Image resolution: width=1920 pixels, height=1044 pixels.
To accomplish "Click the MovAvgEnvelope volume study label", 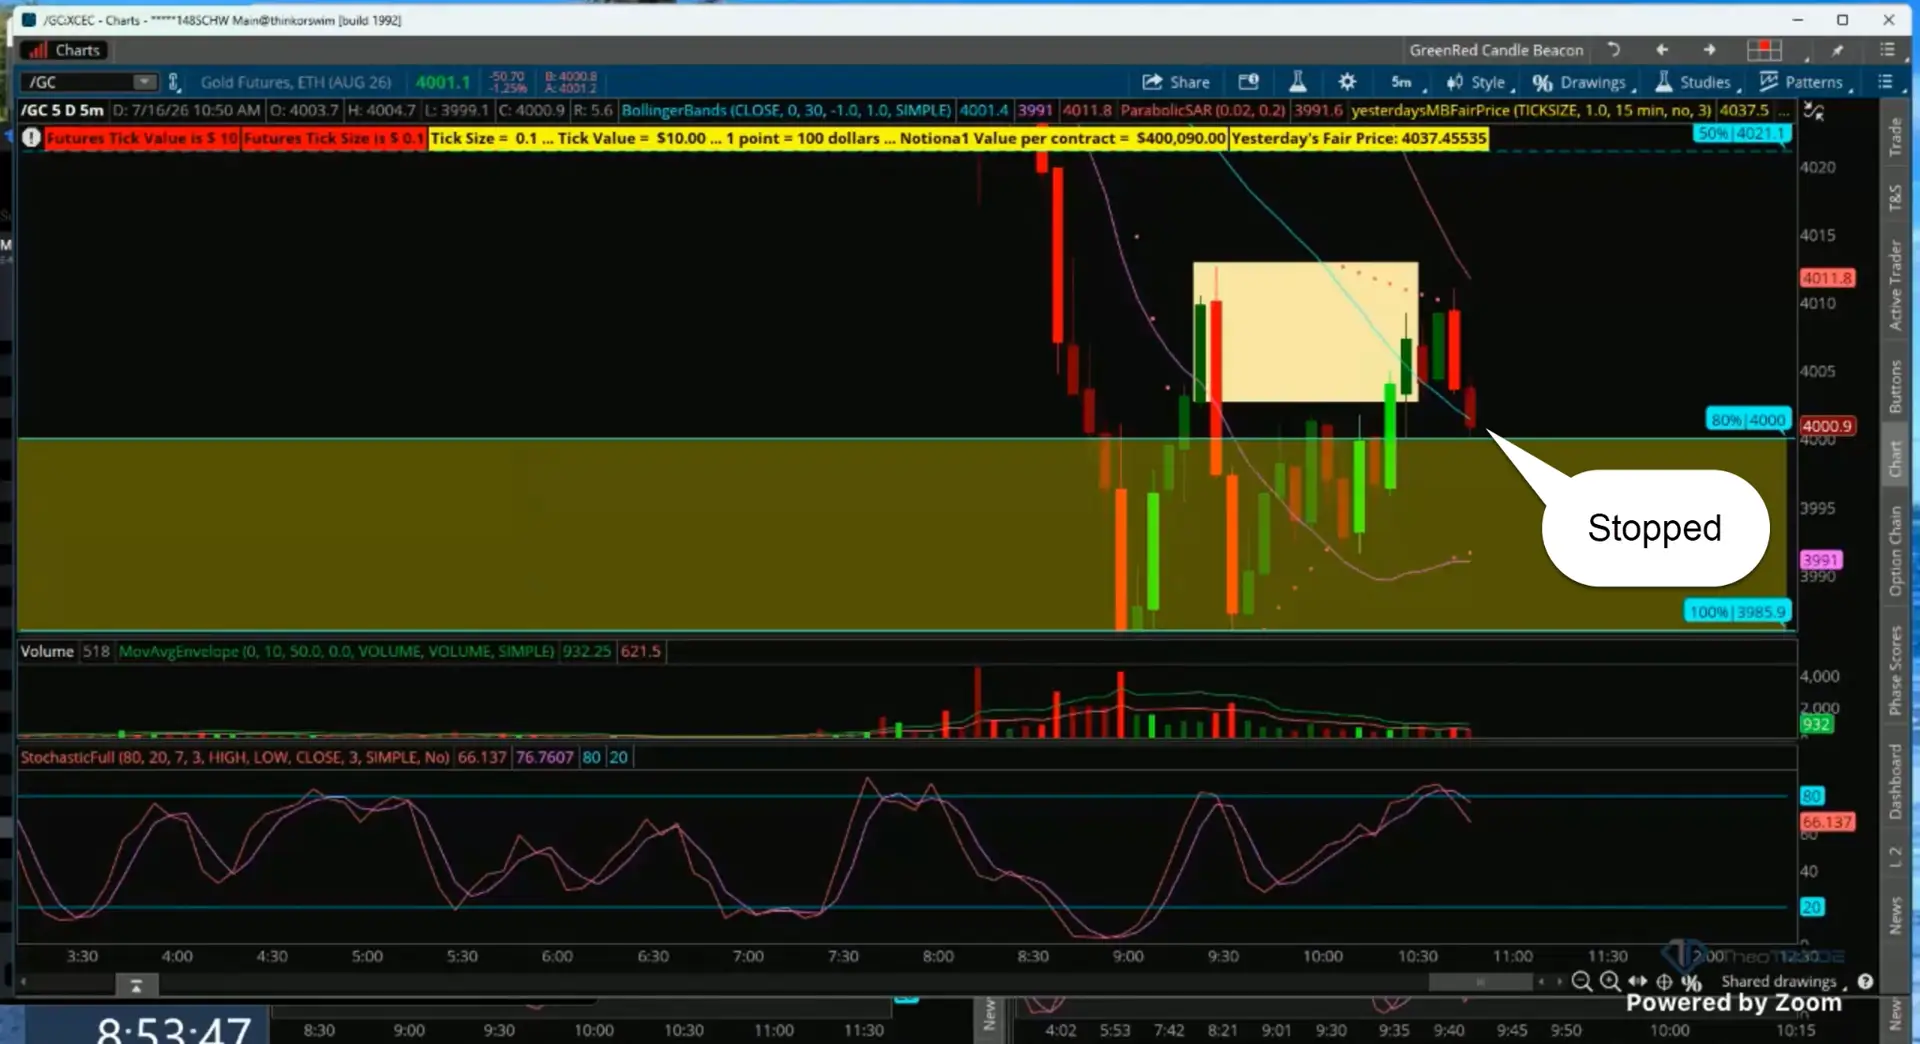I will (x=336, y=651).
